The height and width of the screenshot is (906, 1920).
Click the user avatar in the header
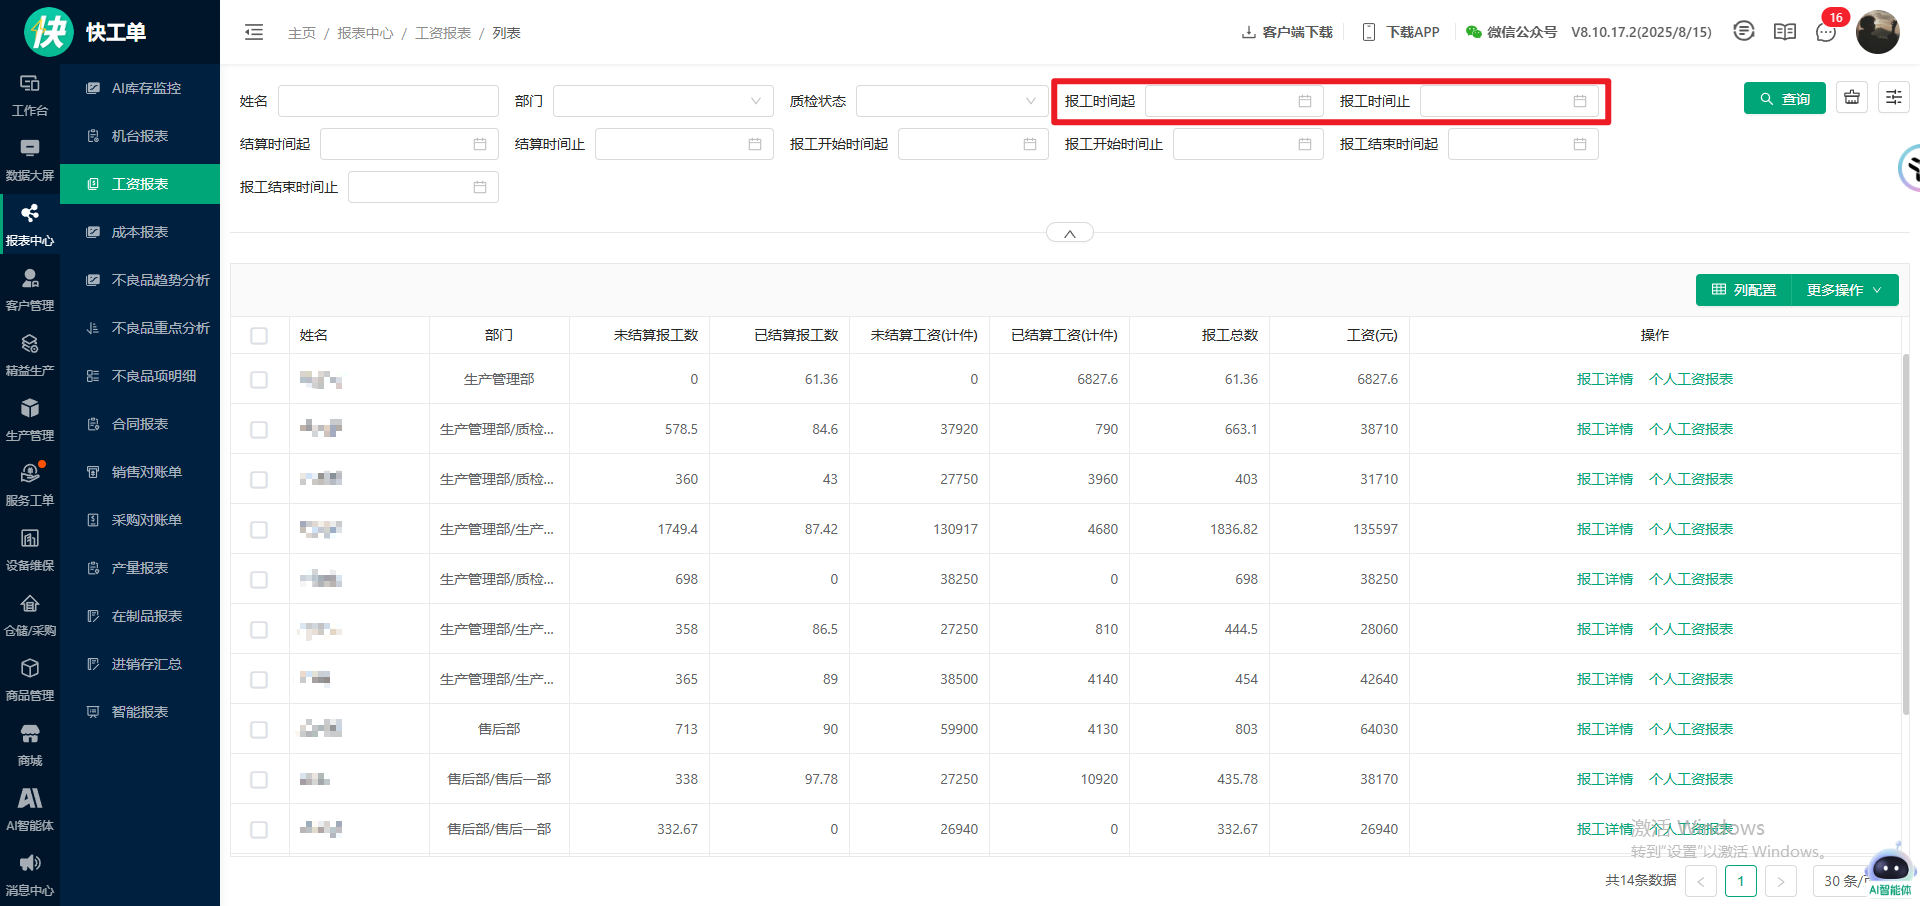1877,32
